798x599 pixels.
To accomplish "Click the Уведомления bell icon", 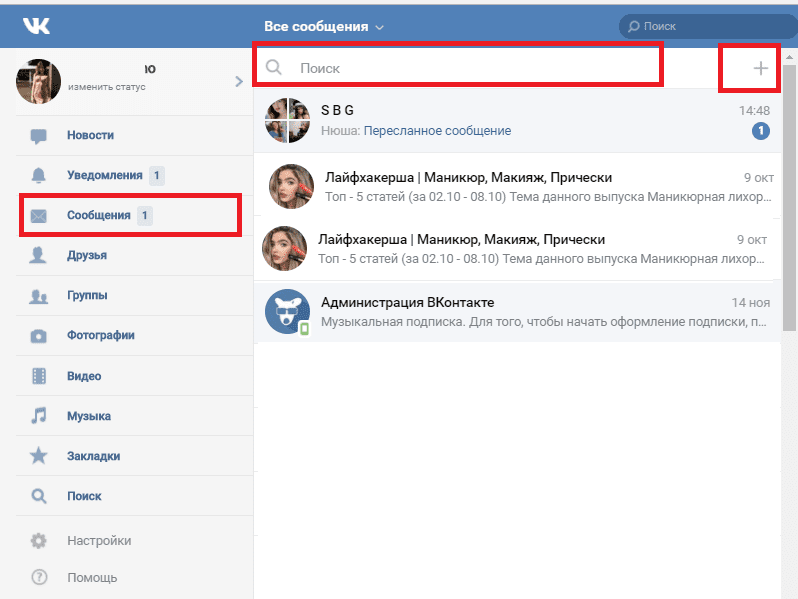I will tap(39, 176).
